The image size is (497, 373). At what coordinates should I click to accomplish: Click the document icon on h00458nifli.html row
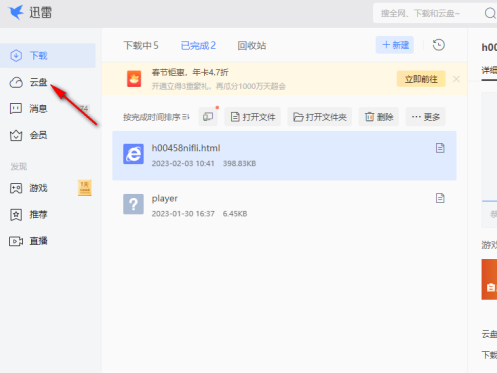(x=440, y=148)
